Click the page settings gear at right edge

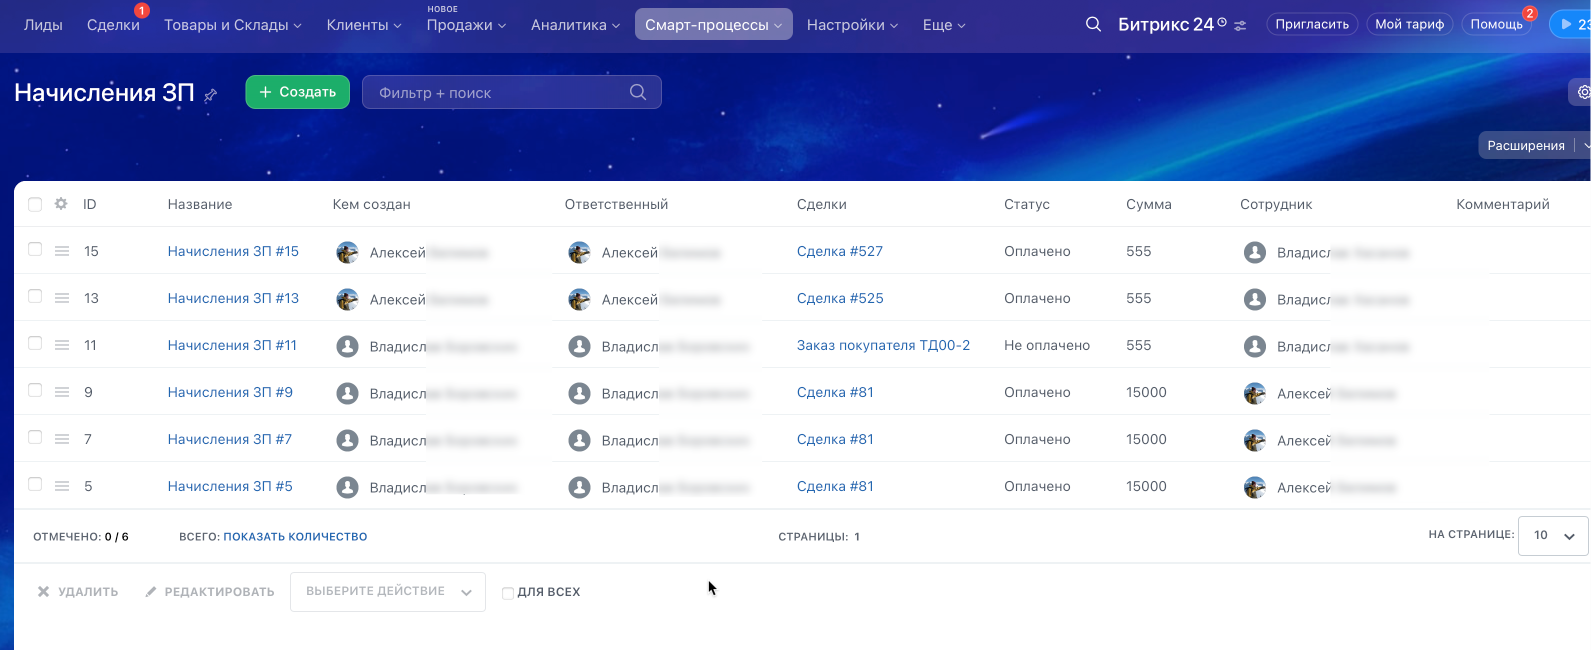point(1583,92)
